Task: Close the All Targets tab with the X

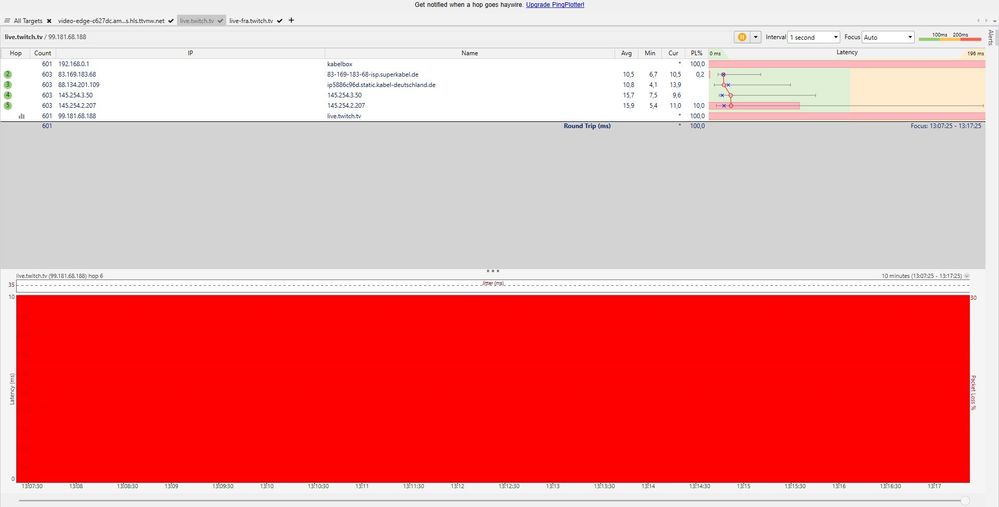Action: pyautogui.click(x=49, y=21)
